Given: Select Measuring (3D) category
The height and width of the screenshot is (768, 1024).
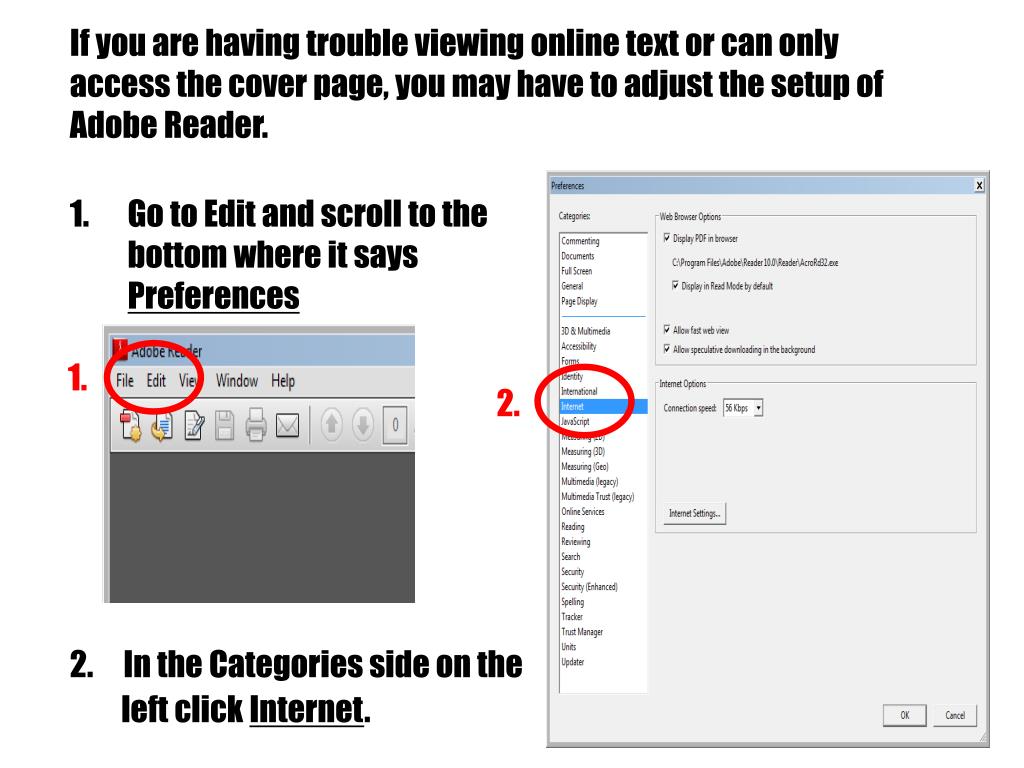Looking at the screenshot, I should click(x=583, y=451).
